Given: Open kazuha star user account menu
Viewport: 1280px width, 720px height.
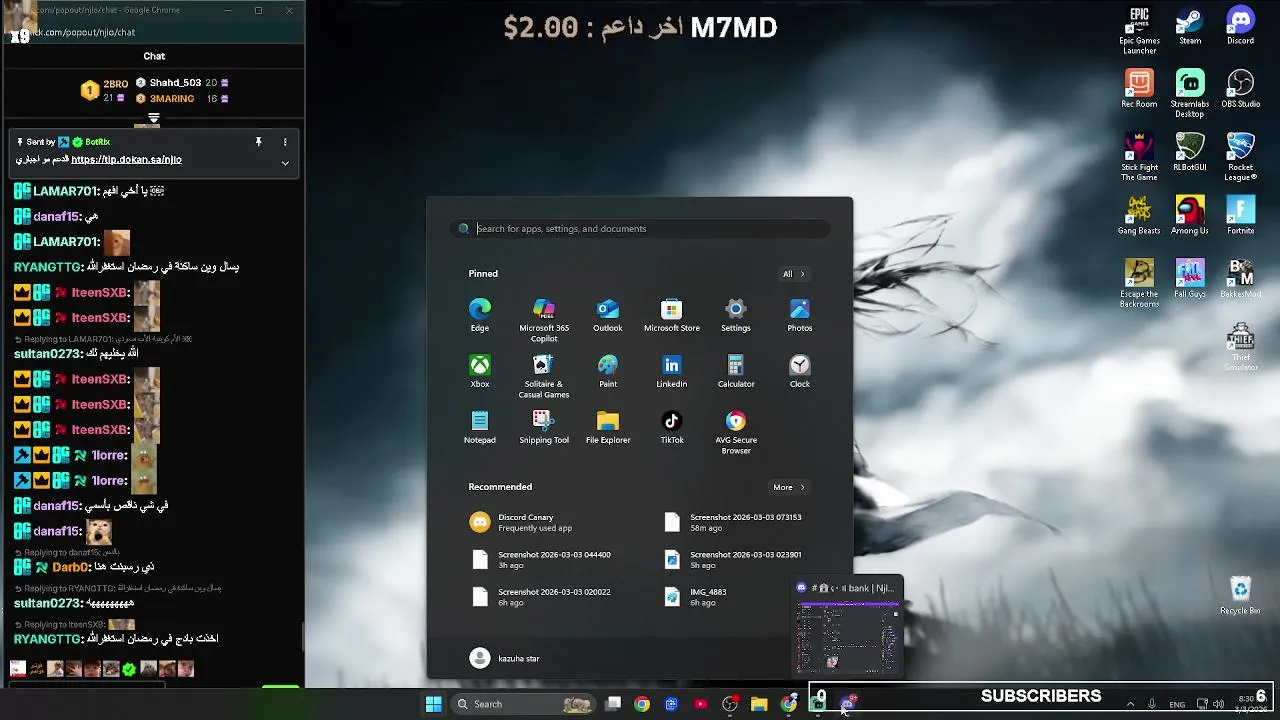Looking at the screenshot, I should (x=505, y=658).
